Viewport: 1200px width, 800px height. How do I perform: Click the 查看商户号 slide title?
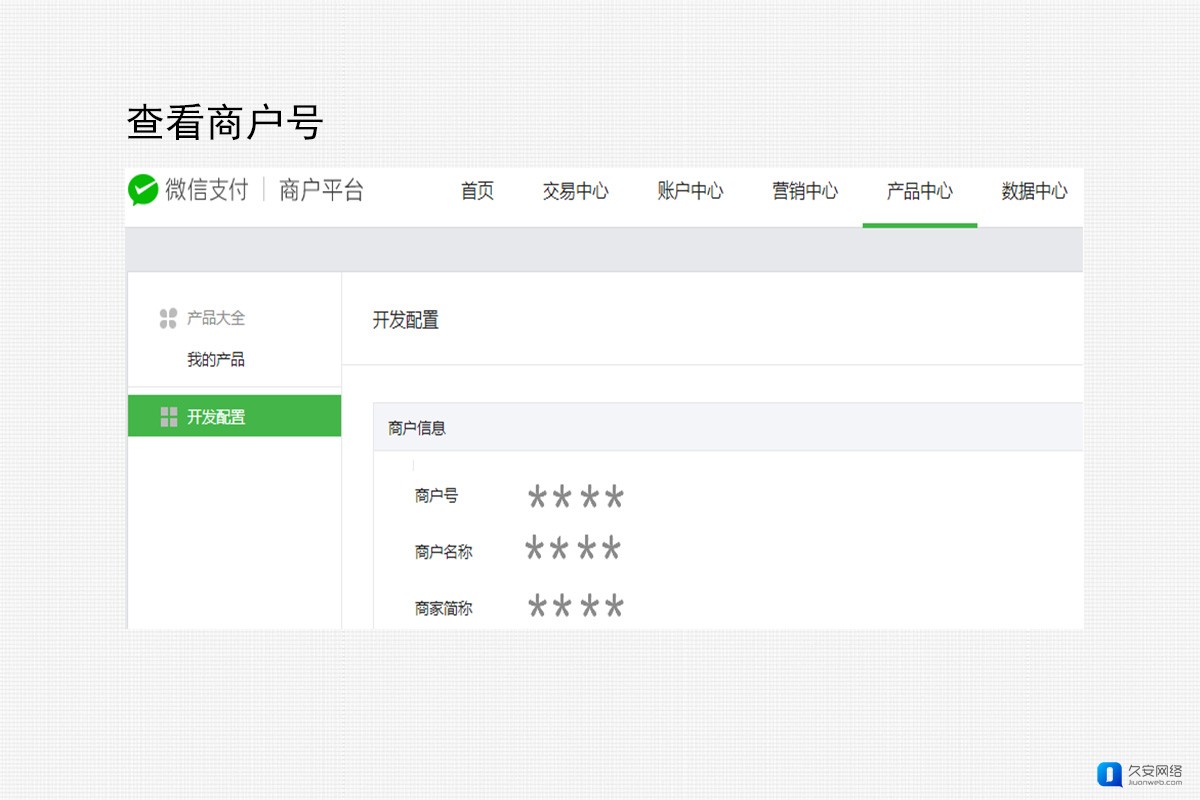(x=225, y=123)
